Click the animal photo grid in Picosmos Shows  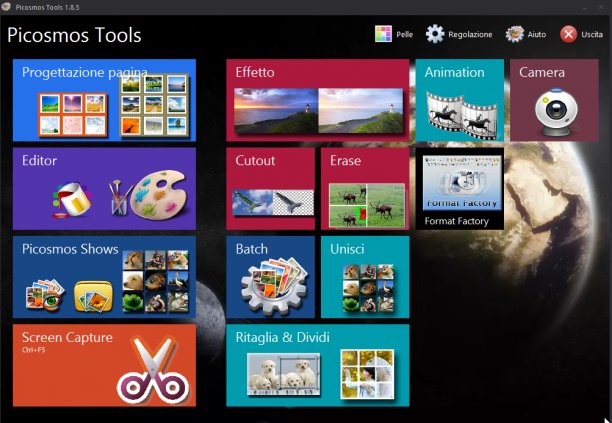[x=155, y=281]
